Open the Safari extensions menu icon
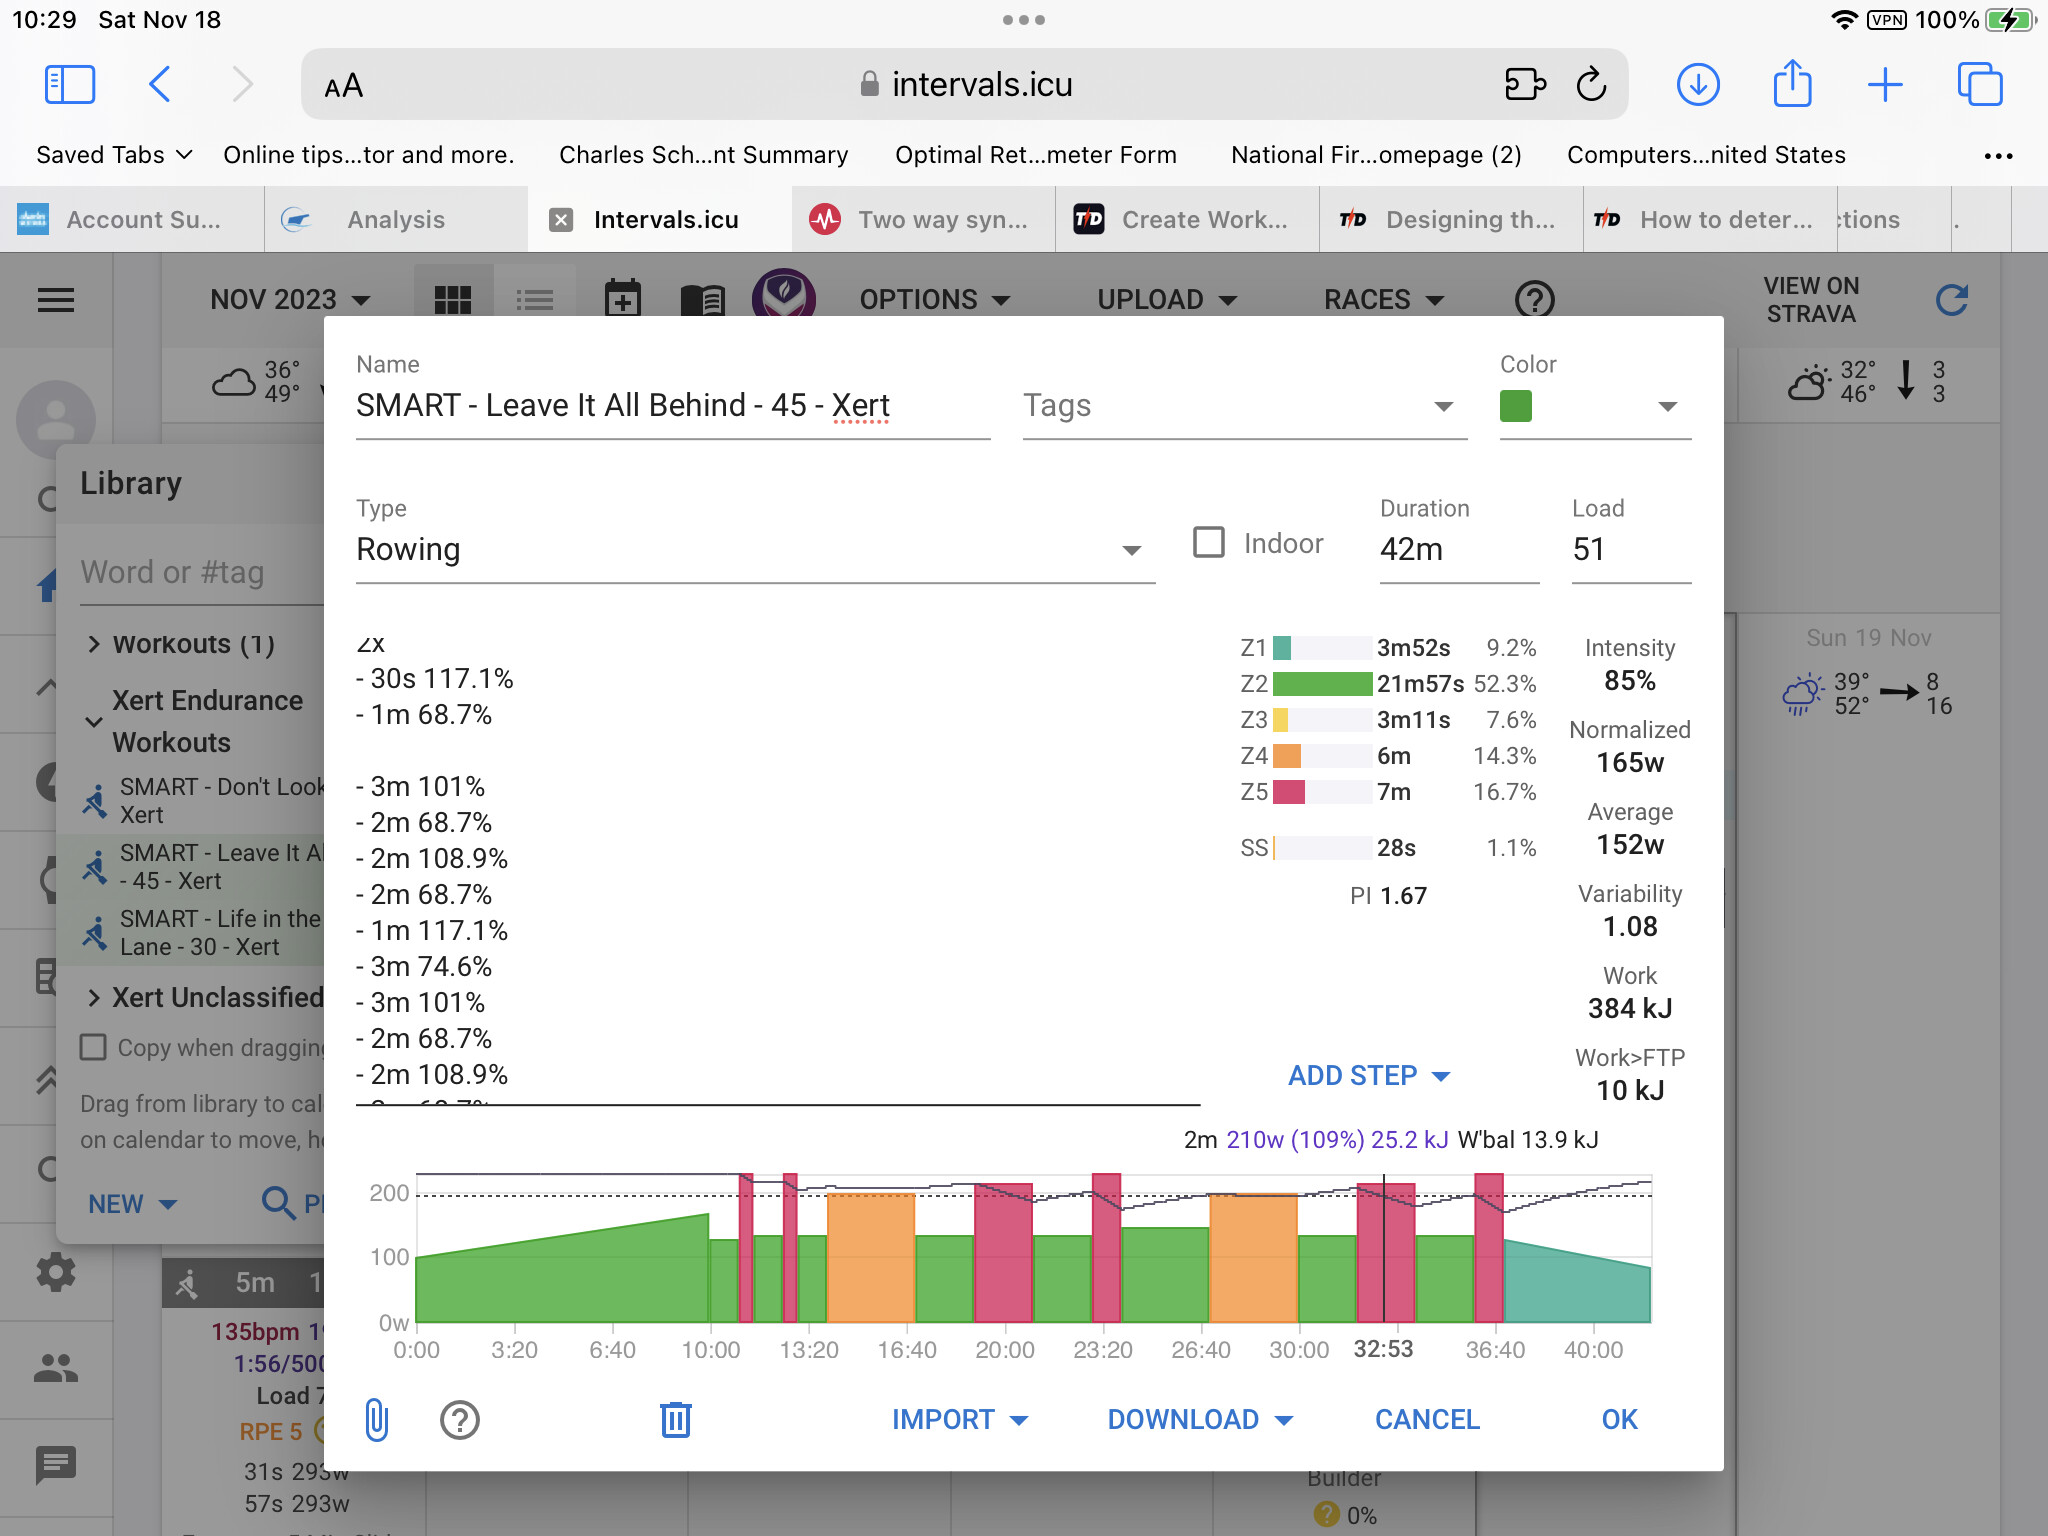The width and height of the screenshot is (2048, 1536). pyautogui.click(x=1525, y=85)
